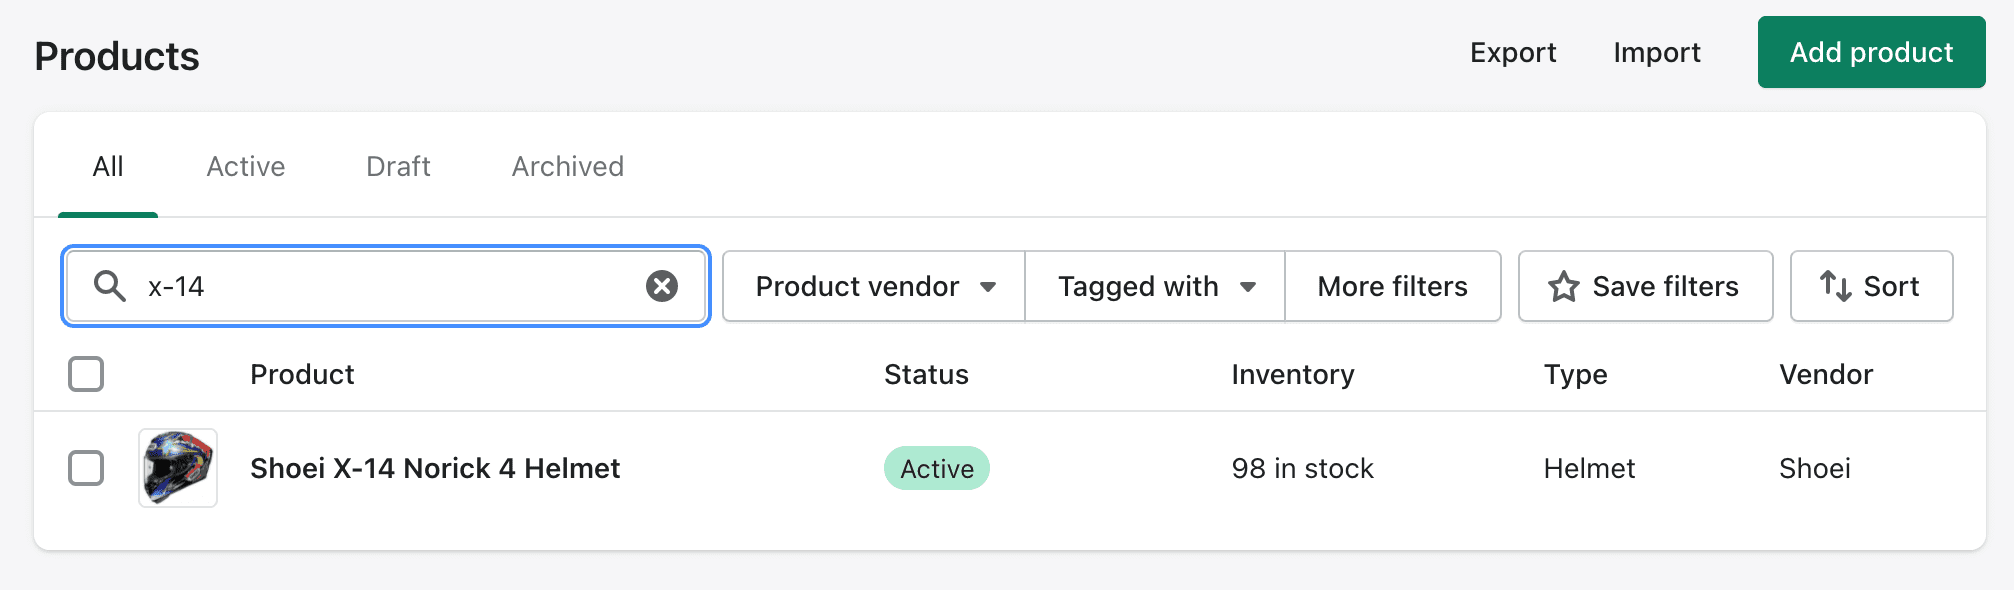This screenshot has height=590, width=2014.
Task: Click the Helmet type cell
Action: 1589,468
